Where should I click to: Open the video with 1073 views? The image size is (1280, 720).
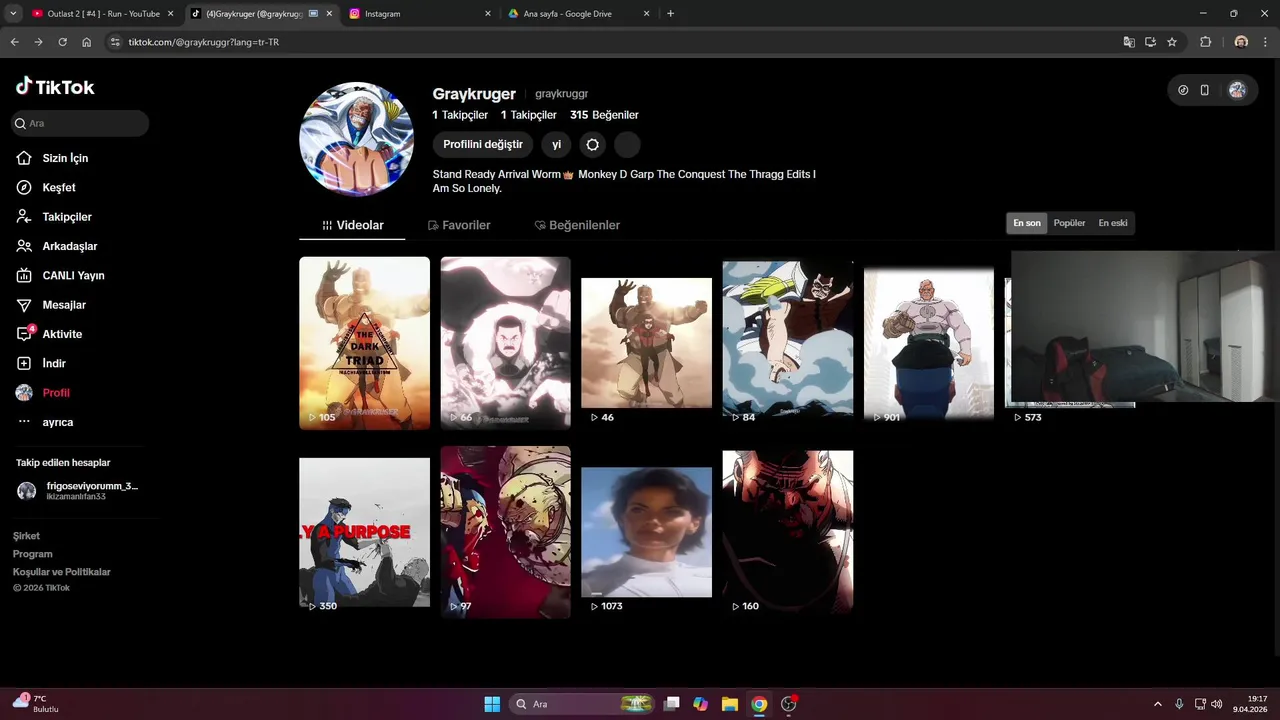tap(647, 532)
